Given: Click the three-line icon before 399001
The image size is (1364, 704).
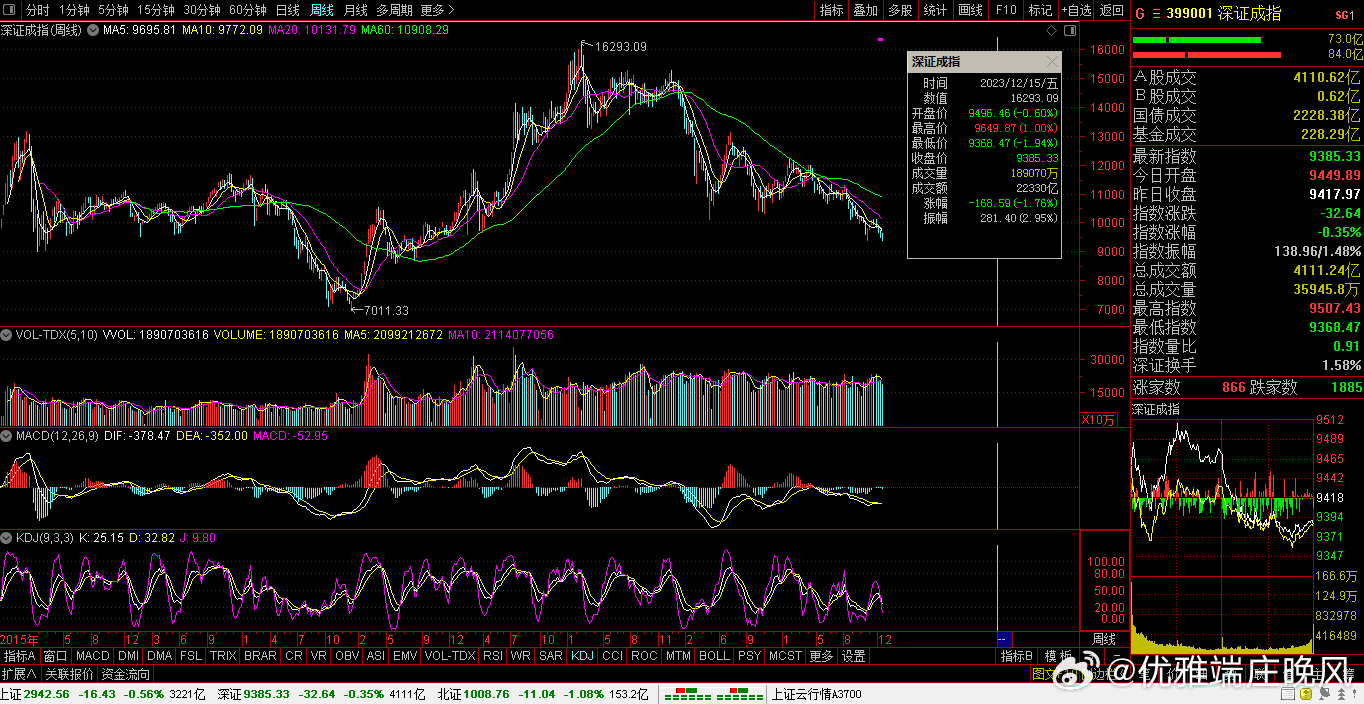Looking at the screenshot, I should click(x=1156, y=14).
